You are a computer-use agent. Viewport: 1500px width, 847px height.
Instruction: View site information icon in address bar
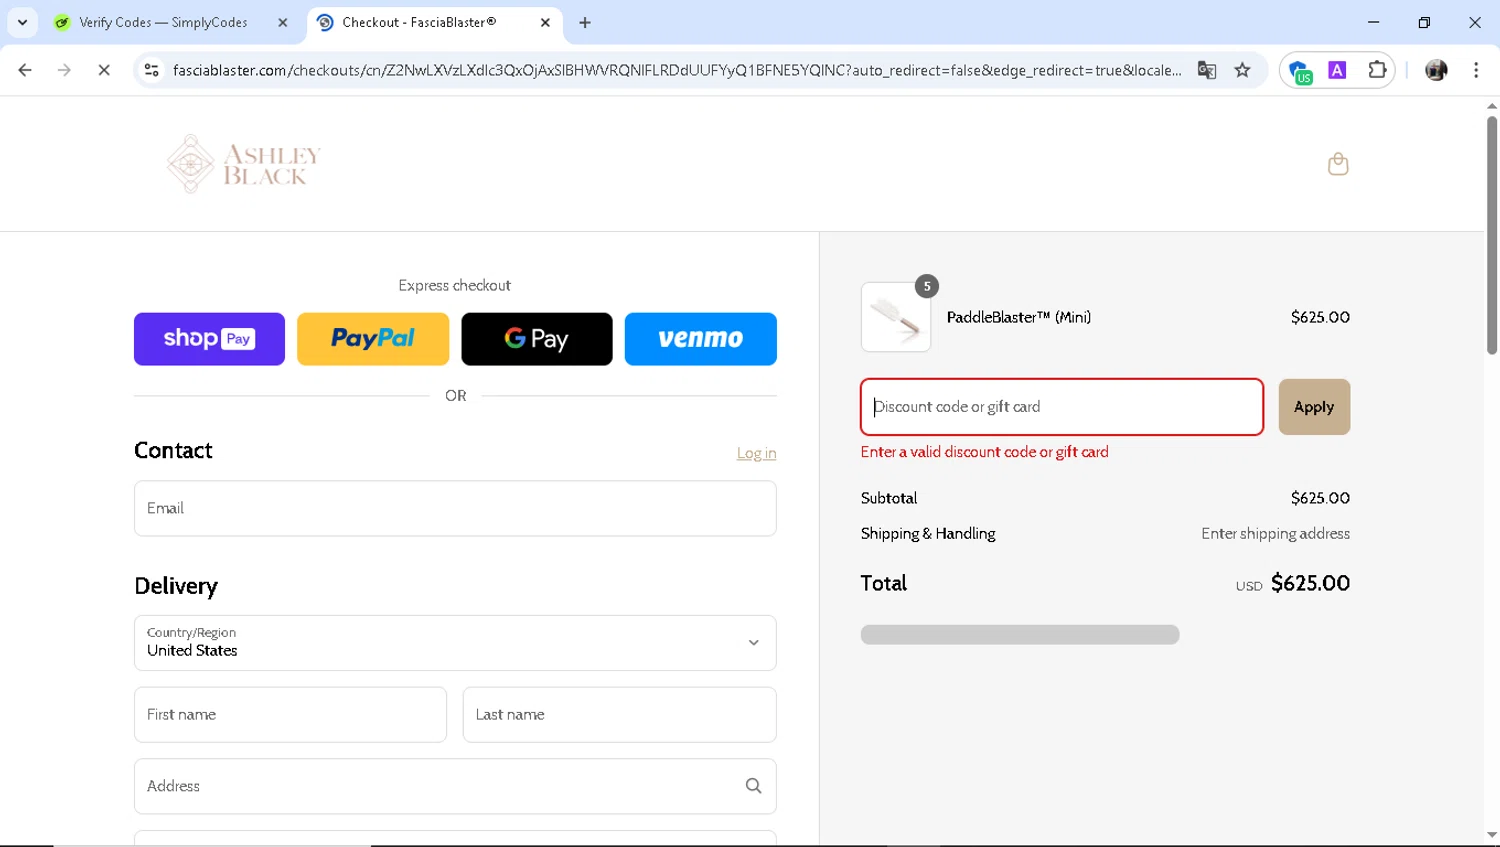click(152, 70)
